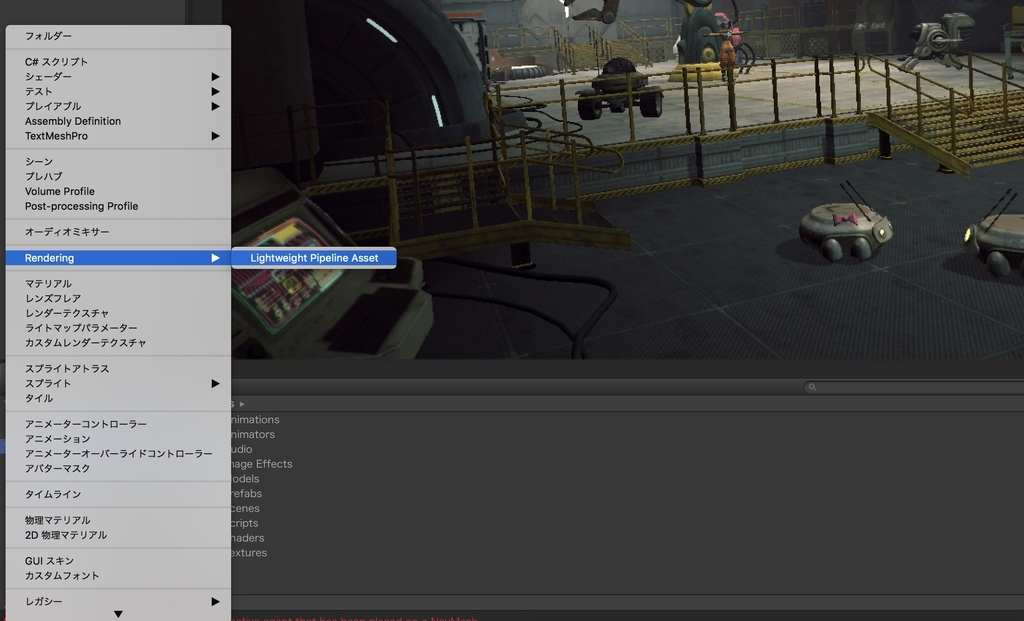Screen dimensions: 1024x621
Task: Click Lightweight Pipeline Asset submenu item
Action: (x=314, y=258)
